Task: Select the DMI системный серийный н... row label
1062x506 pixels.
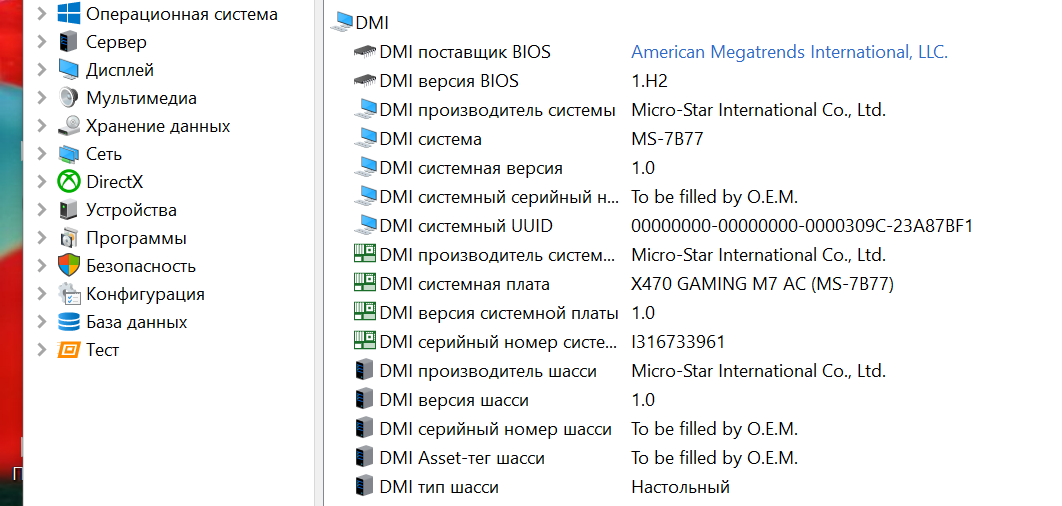Action: point(499,197)
